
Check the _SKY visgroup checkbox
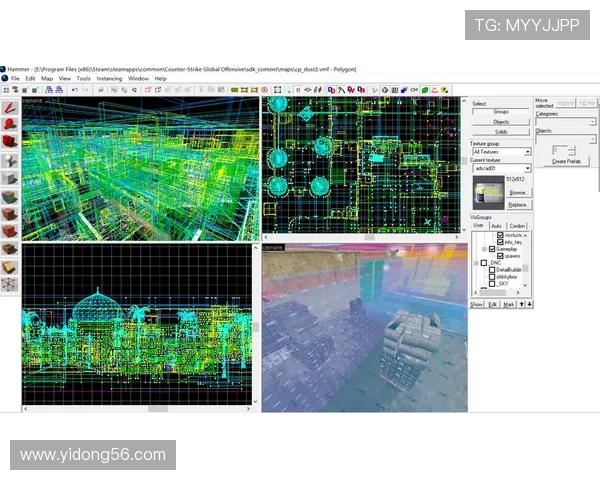tap(492, 284)
